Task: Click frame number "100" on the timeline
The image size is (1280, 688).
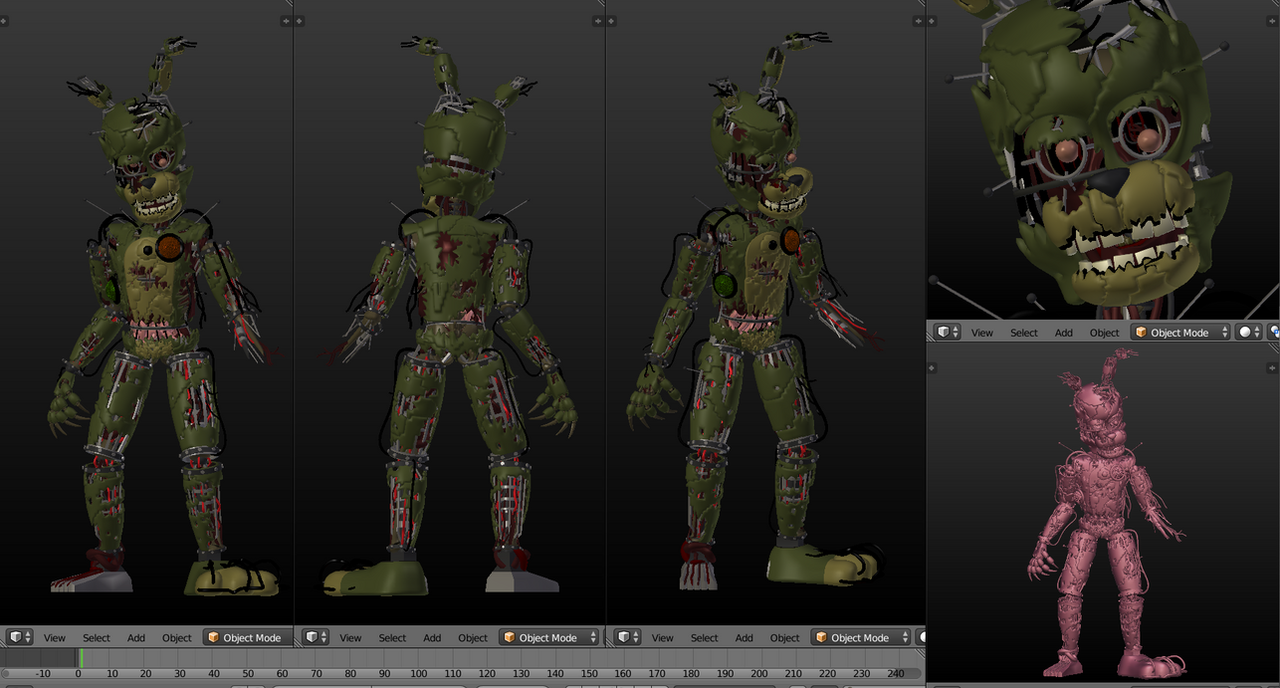Action: (419, 674)
